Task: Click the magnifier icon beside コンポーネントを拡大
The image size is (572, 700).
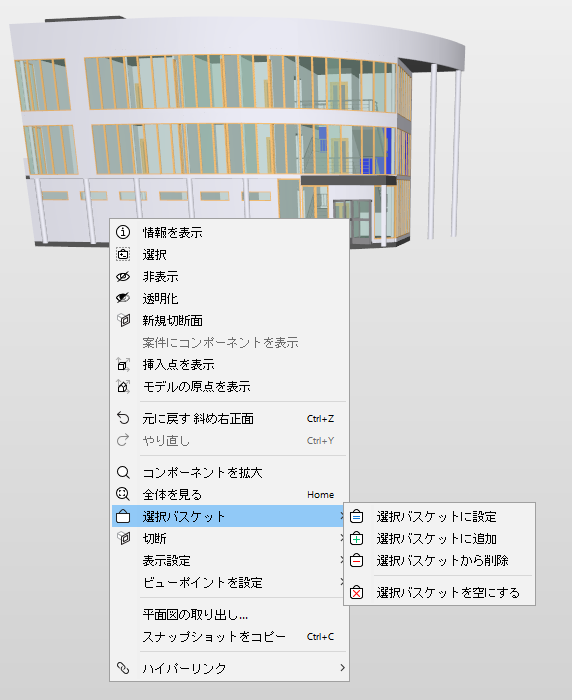Action: click(123, 472)
